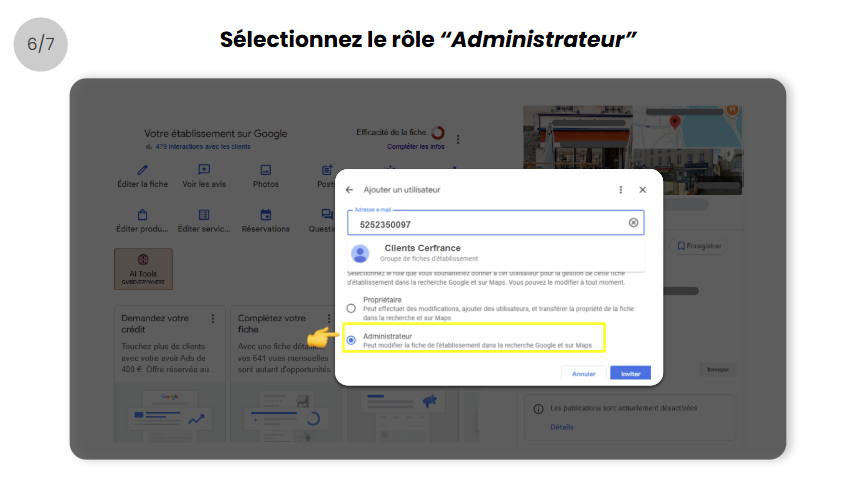Open Éditer produits bag icon
The width and height of the screenshot is (854, 480).
pyautogui.click(x=142, y=215)
